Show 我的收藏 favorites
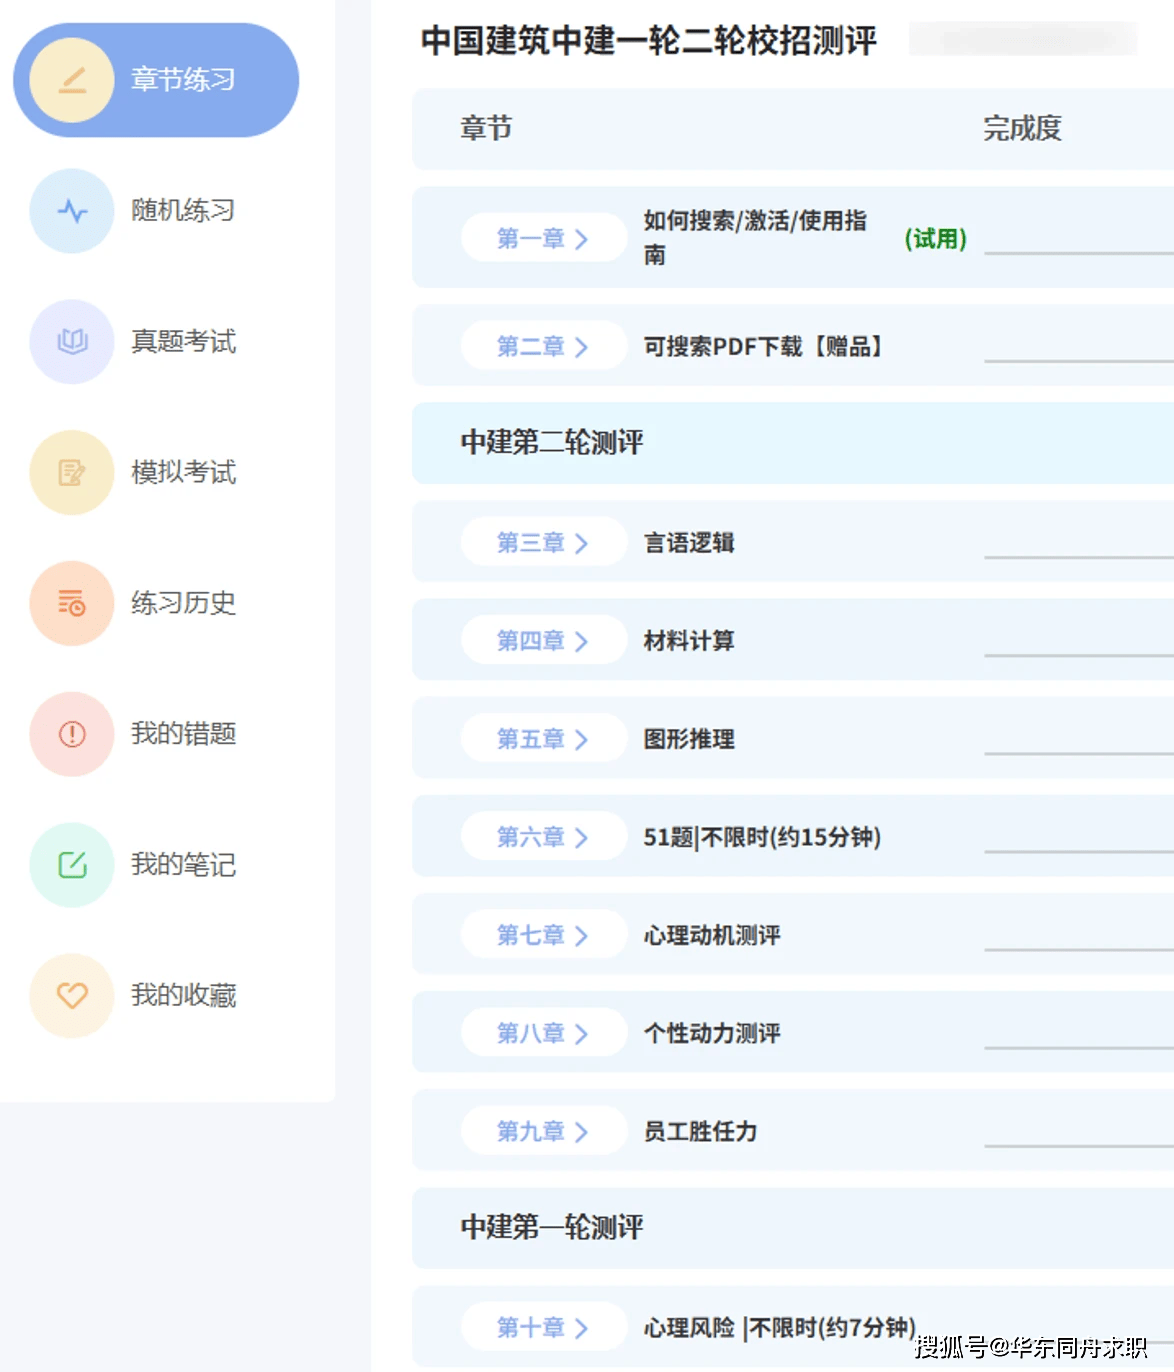 (x=183, y=996)
